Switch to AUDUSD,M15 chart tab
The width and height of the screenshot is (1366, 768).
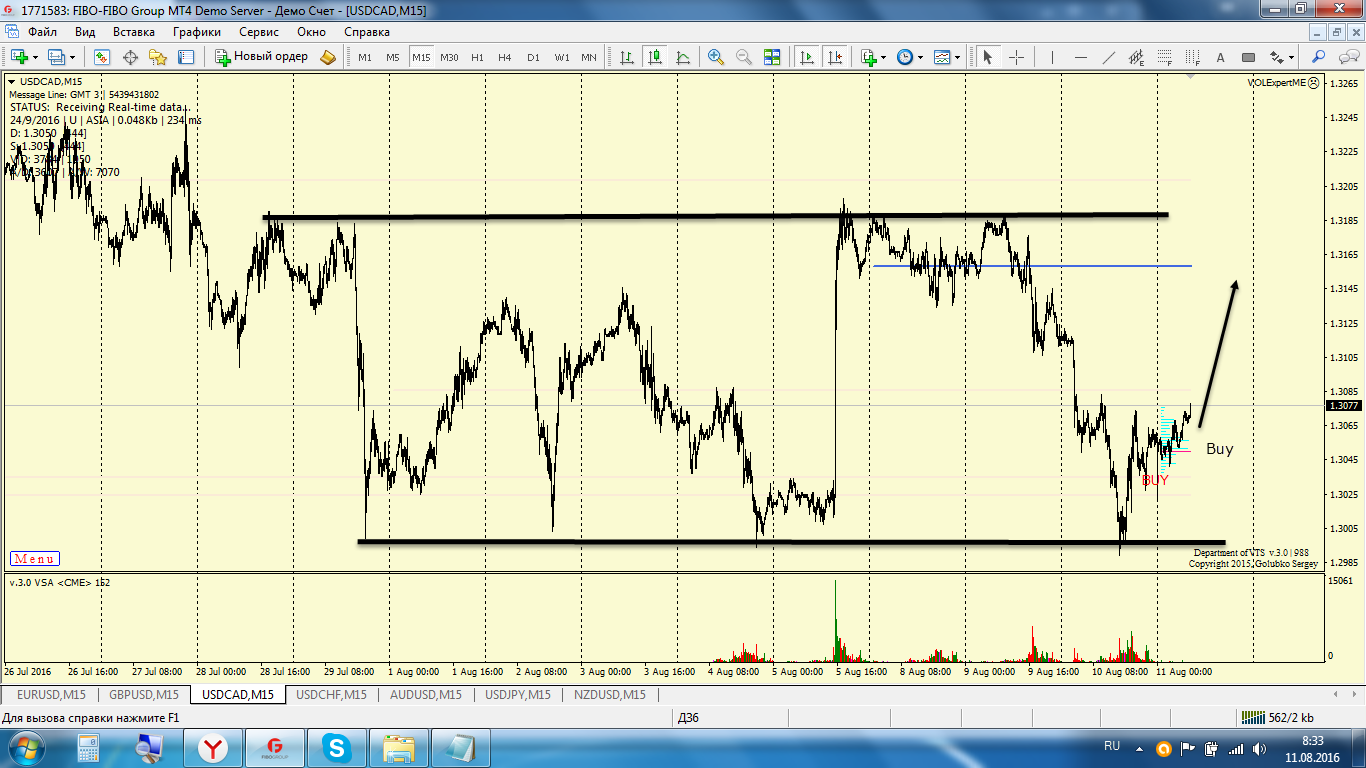426,694
